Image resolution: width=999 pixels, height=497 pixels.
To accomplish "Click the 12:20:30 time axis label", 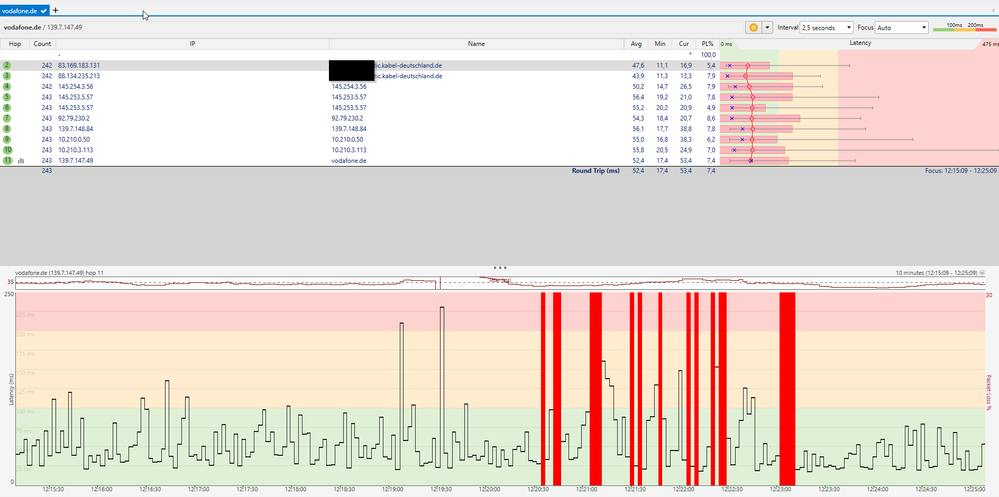I will (538, 489).
